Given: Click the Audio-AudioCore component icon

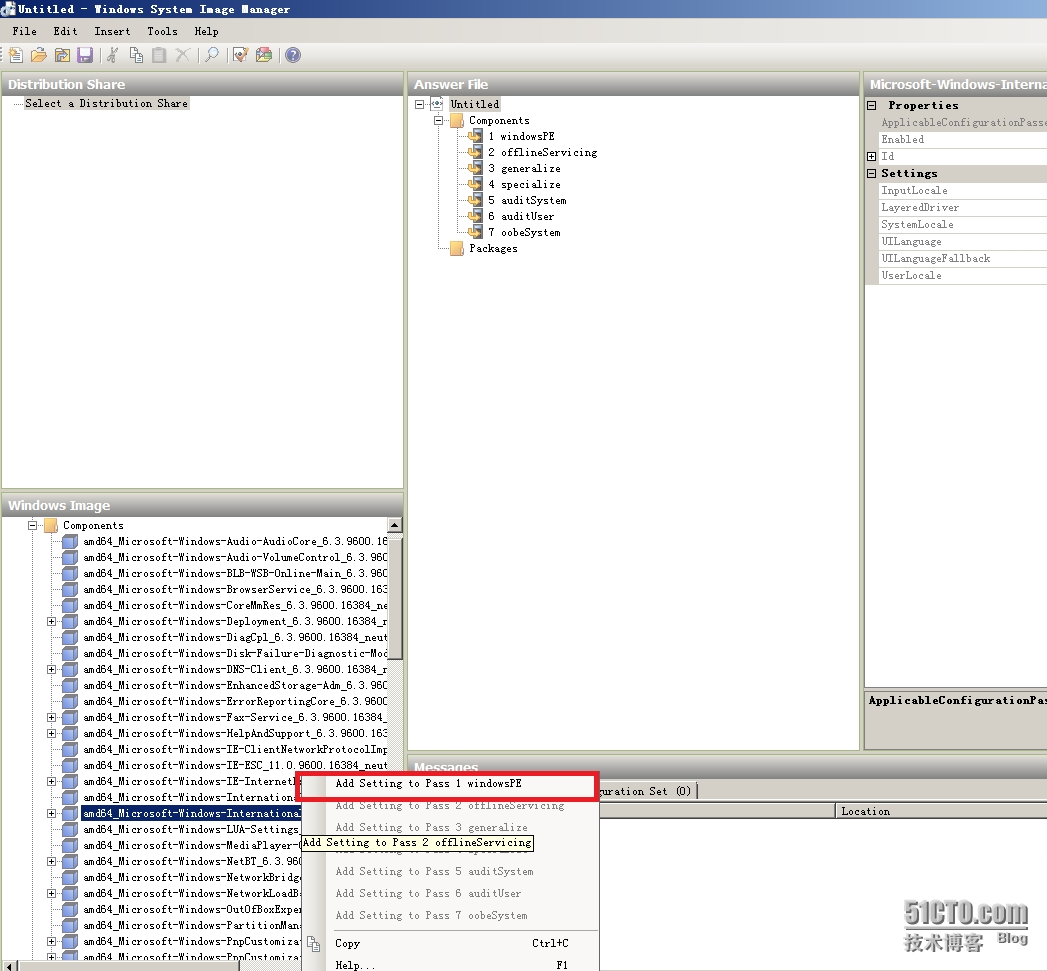Looking at the screenshot, I should [x=70, y=542].
